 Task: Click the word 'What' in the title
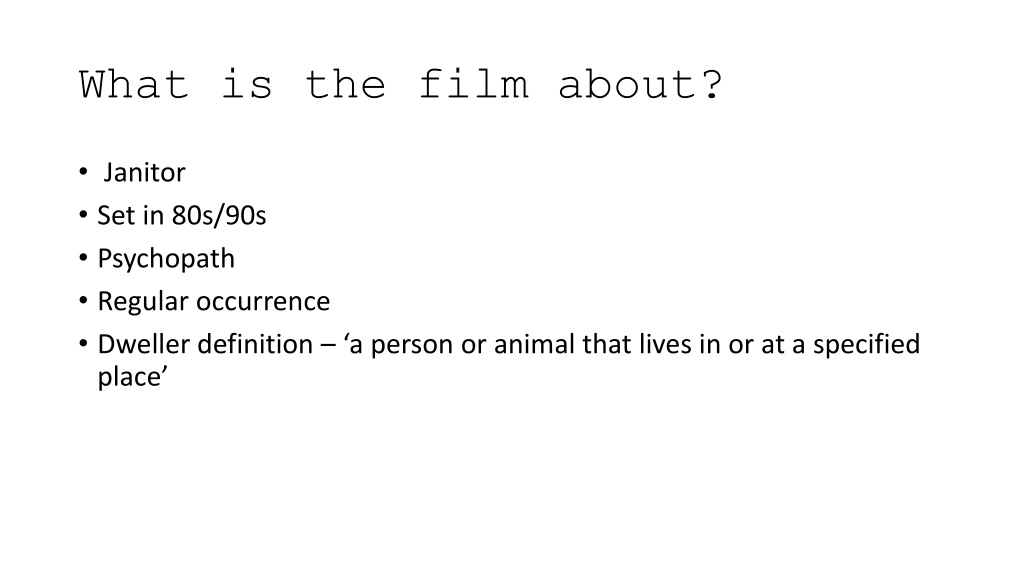(x=134, y=85)
